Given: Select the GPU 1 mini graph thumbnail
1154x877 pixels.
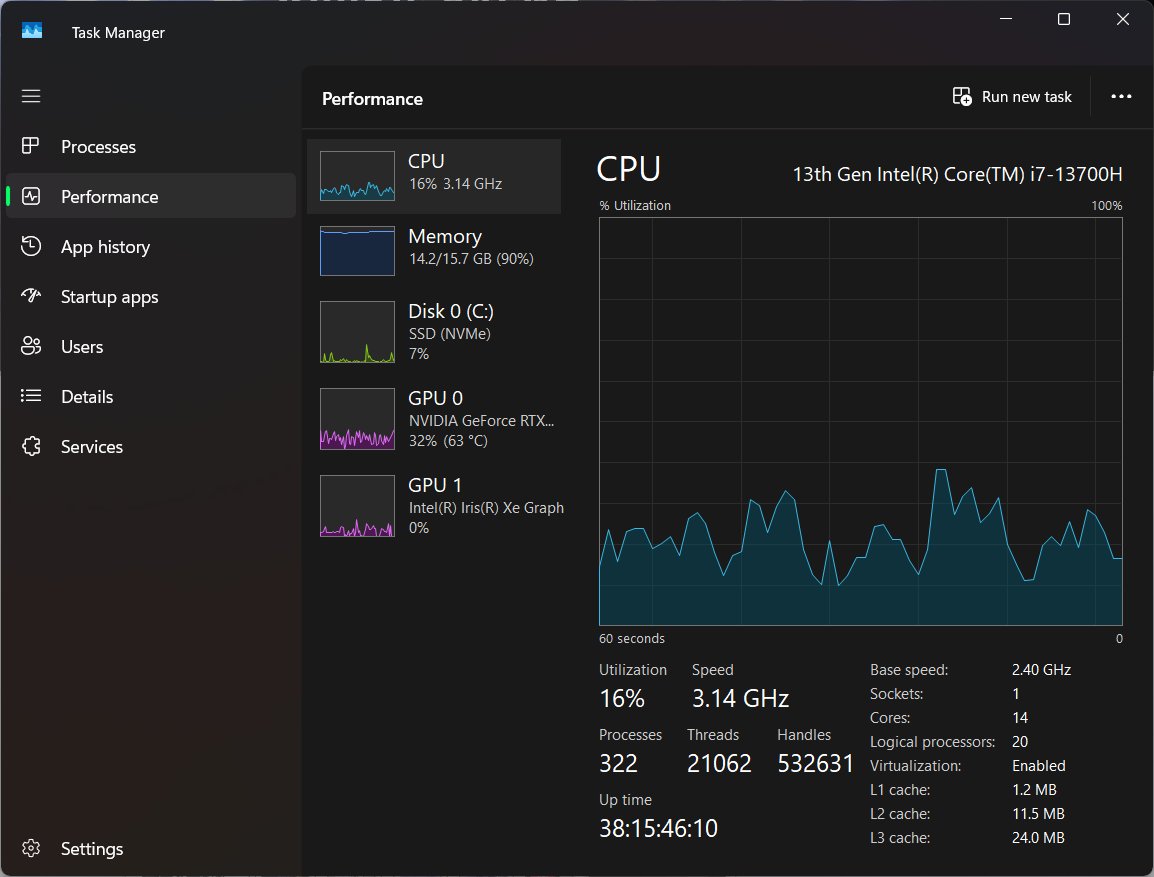Looking at the screenshot, I should (x=357, y=505).
